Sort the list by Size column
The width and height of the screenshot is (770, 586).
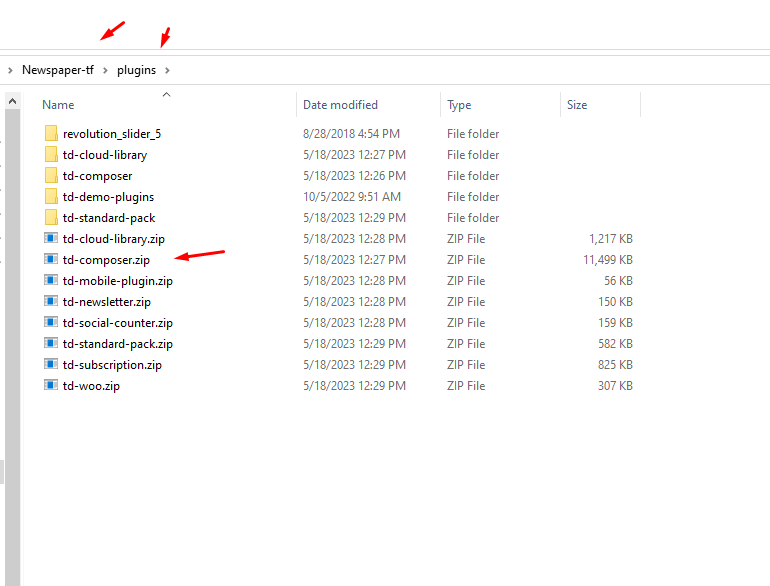point(577,105)
